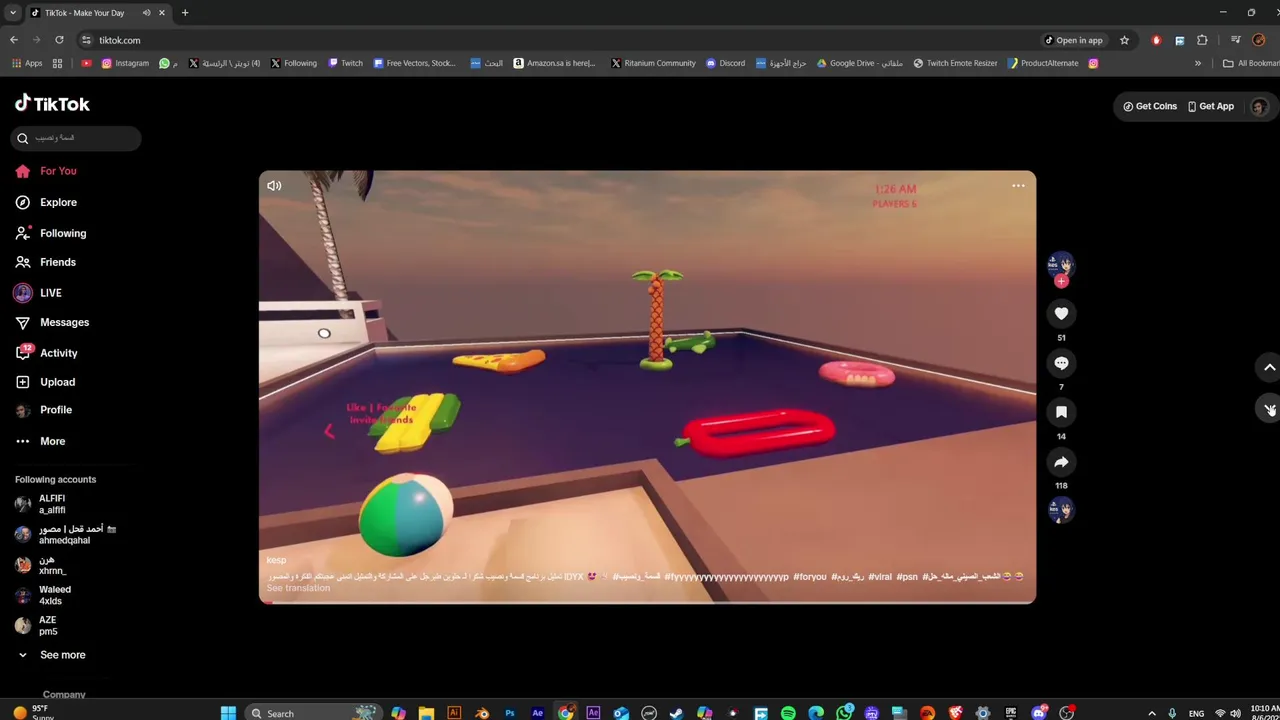Open the Windows Start button
The width and height of the screenshot is (1280, 720).
click(228, 713)
